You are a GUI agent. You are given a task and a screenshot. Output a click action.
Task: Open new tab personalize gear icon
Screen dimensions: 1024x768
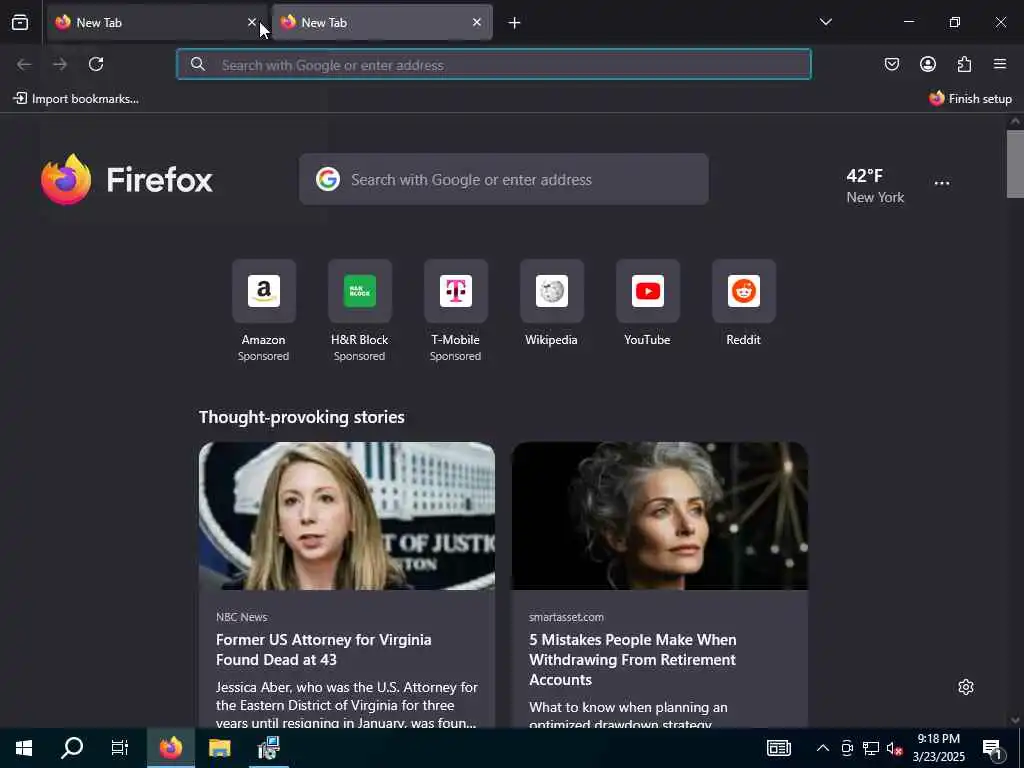click(x=966, y=687)
